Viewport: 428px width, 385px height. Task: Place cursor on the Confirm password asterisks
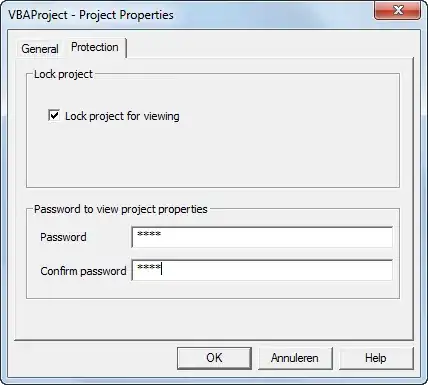click(x=149, y=267)
